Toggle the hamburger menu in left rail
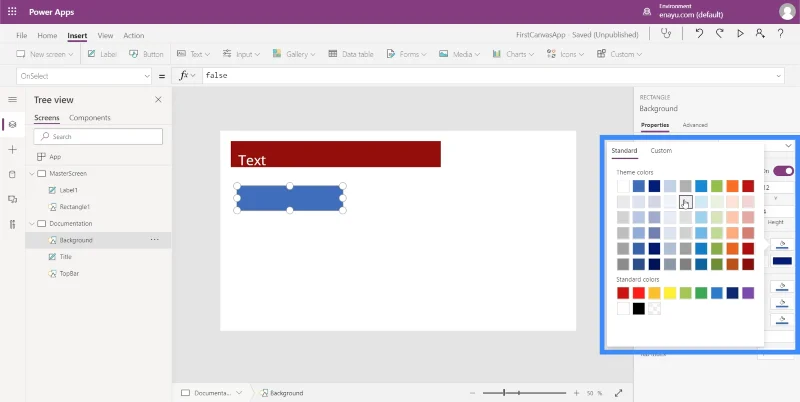Image resolution: width=800 pixels, height=402 pixels. point(13,99)
